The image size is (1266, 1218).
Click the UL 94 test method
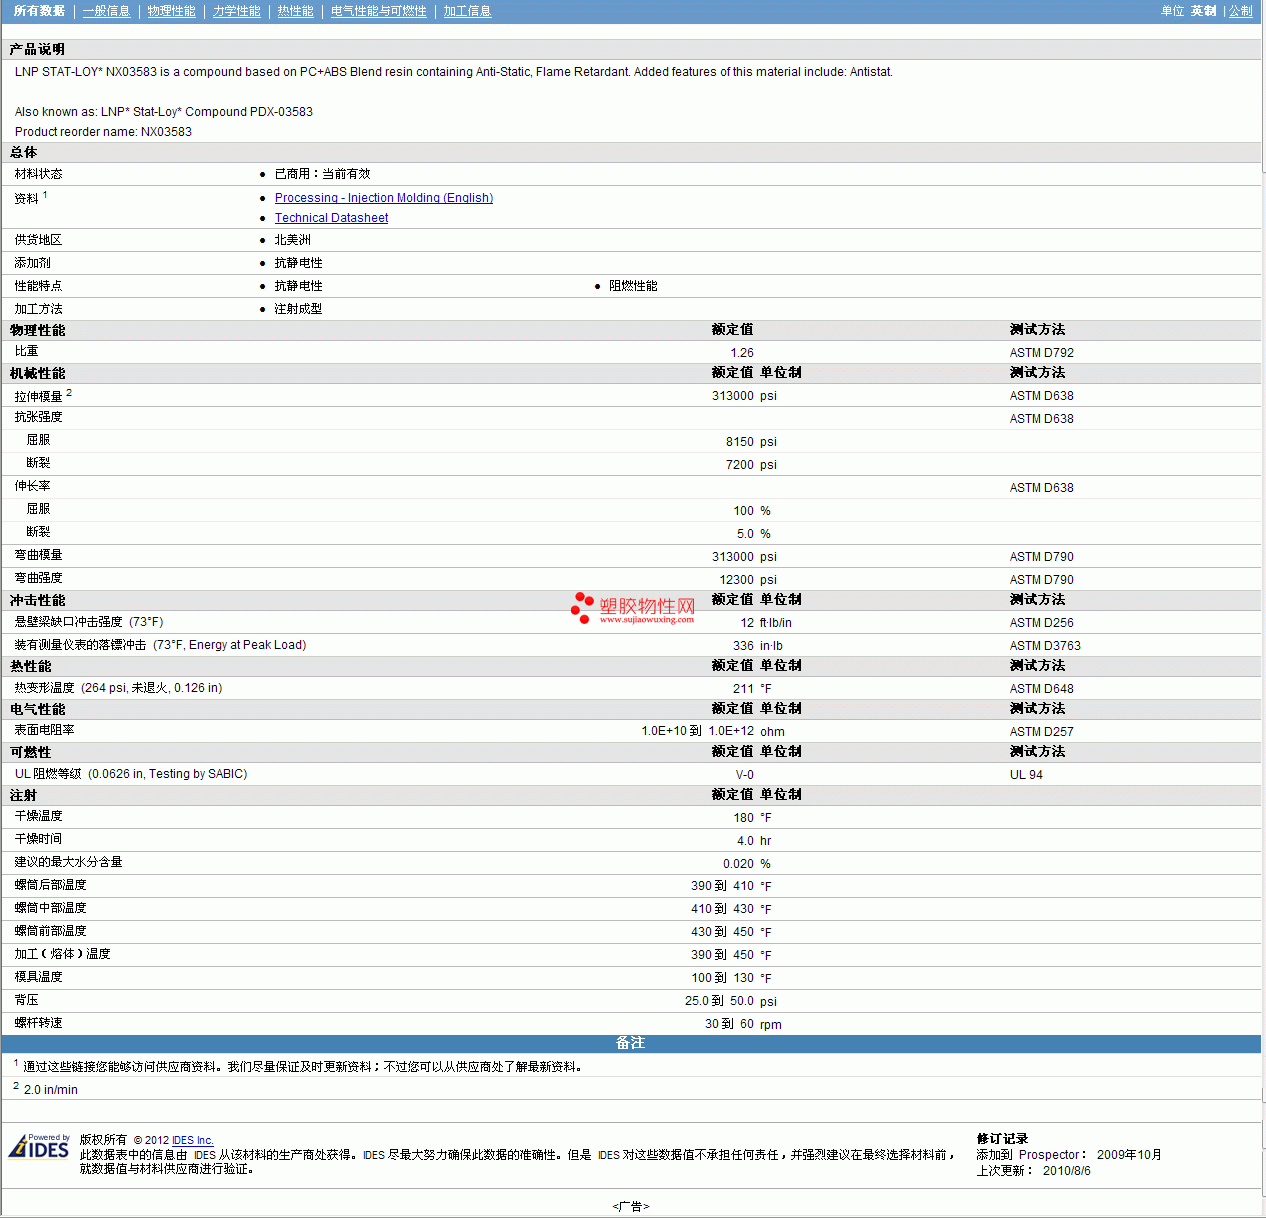pos(1026,775)
